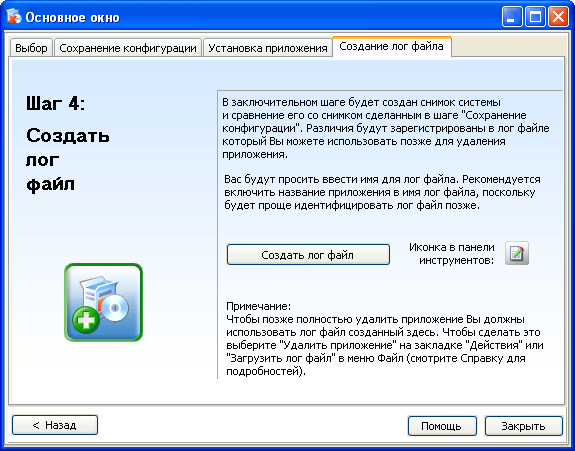Image resolution: width=575 pixels, height=451 pixels.
Task: Minimize the Основное окно window
Action: (512, 17)
